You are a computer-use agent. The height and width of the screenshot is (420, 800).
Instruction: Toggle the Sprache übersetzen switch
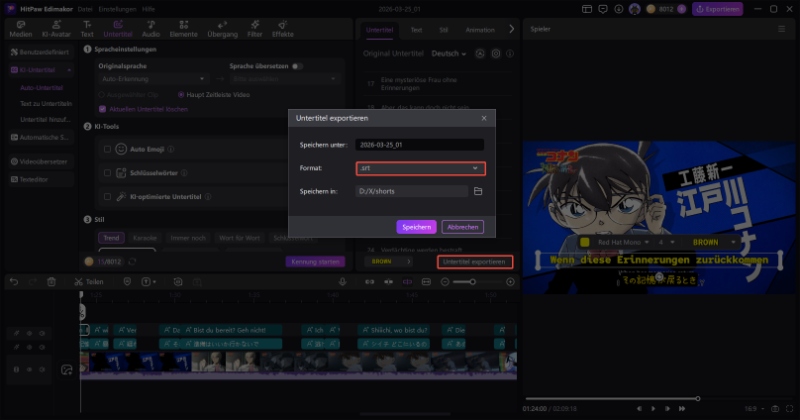click(x=297, y=66)
